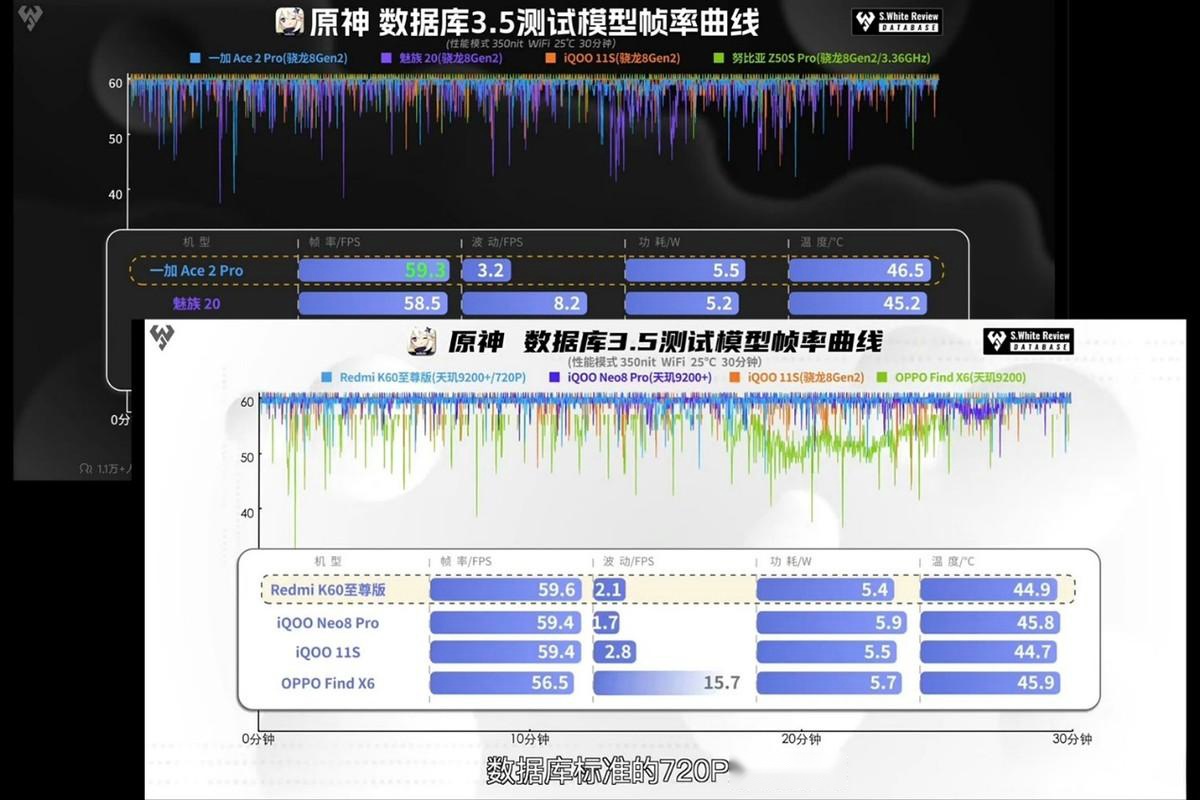Click the S.White Review Database logo on white chart
Viewport: 1200px width, 800px height.
(x=1028, y=341)
